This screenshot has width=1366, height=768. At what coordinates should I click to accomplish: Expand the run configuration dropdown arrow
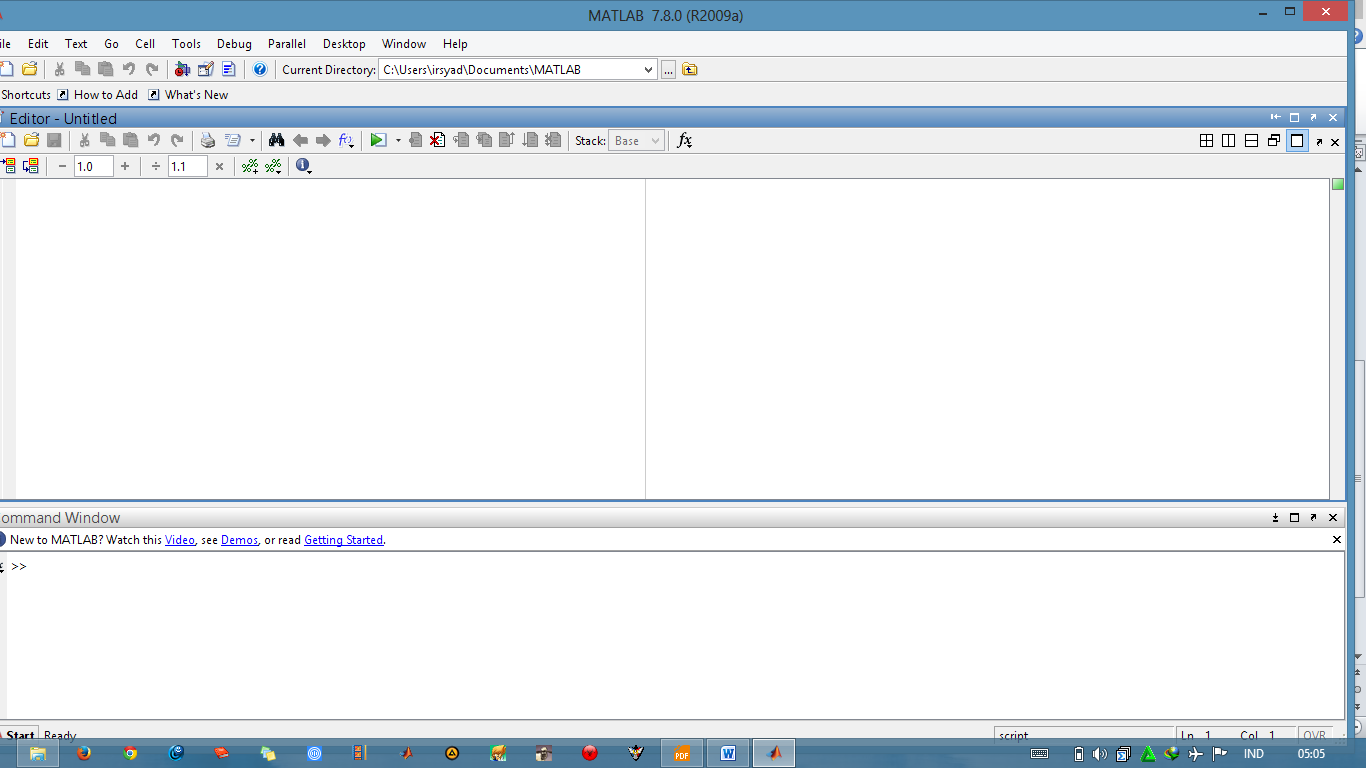(398, 140)
